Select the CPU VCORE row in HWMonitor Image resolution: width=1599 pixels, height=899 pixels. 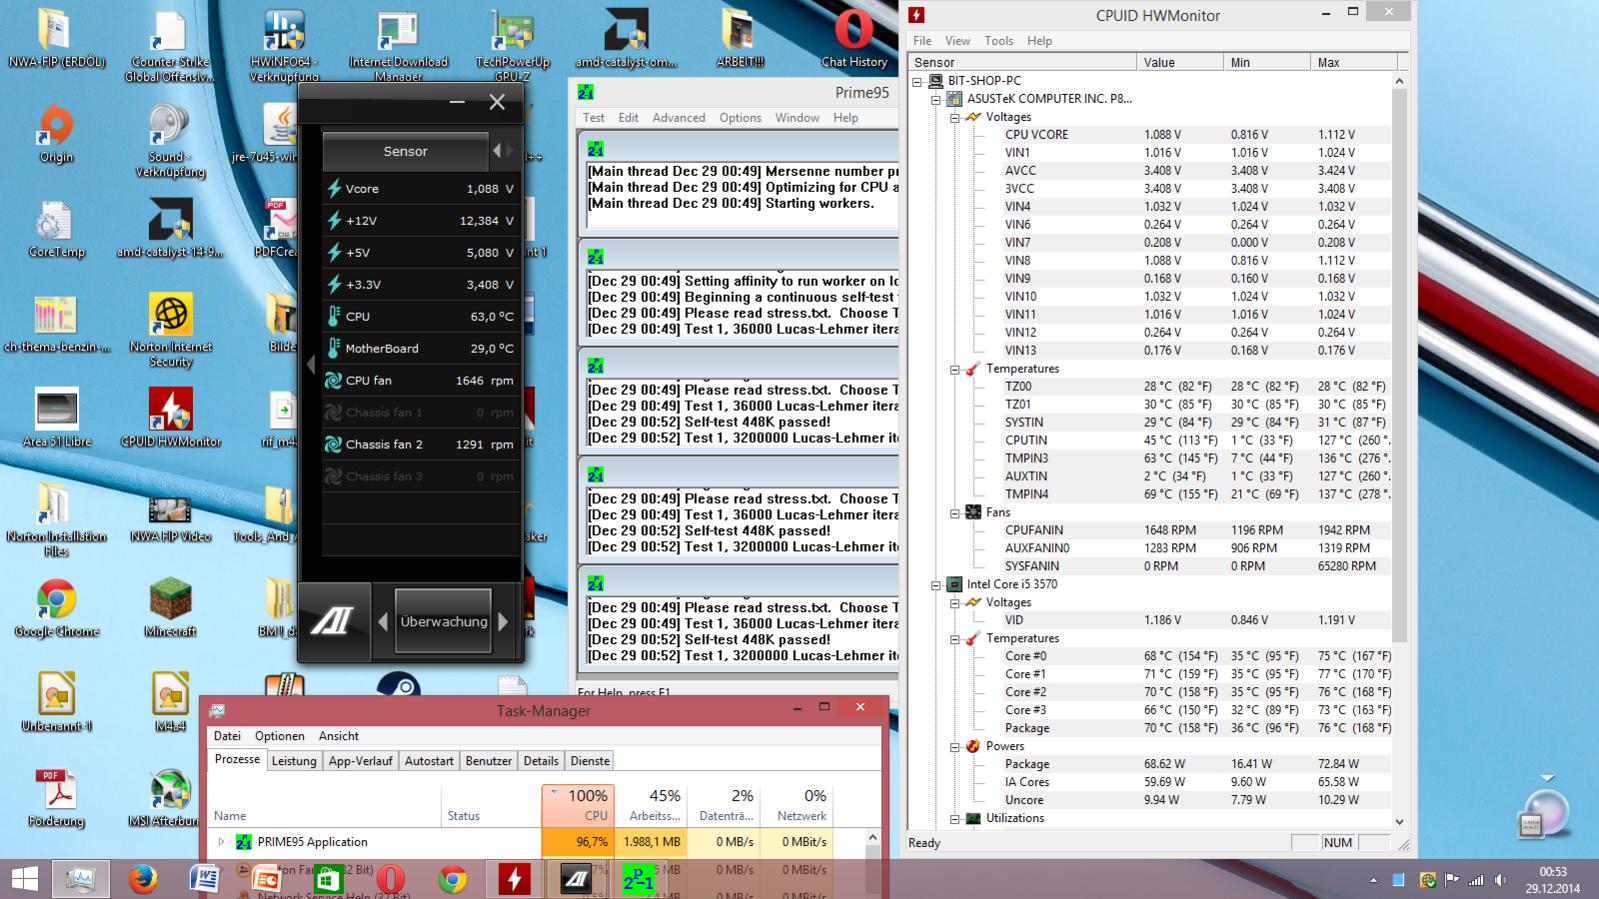pos(1197,135)
